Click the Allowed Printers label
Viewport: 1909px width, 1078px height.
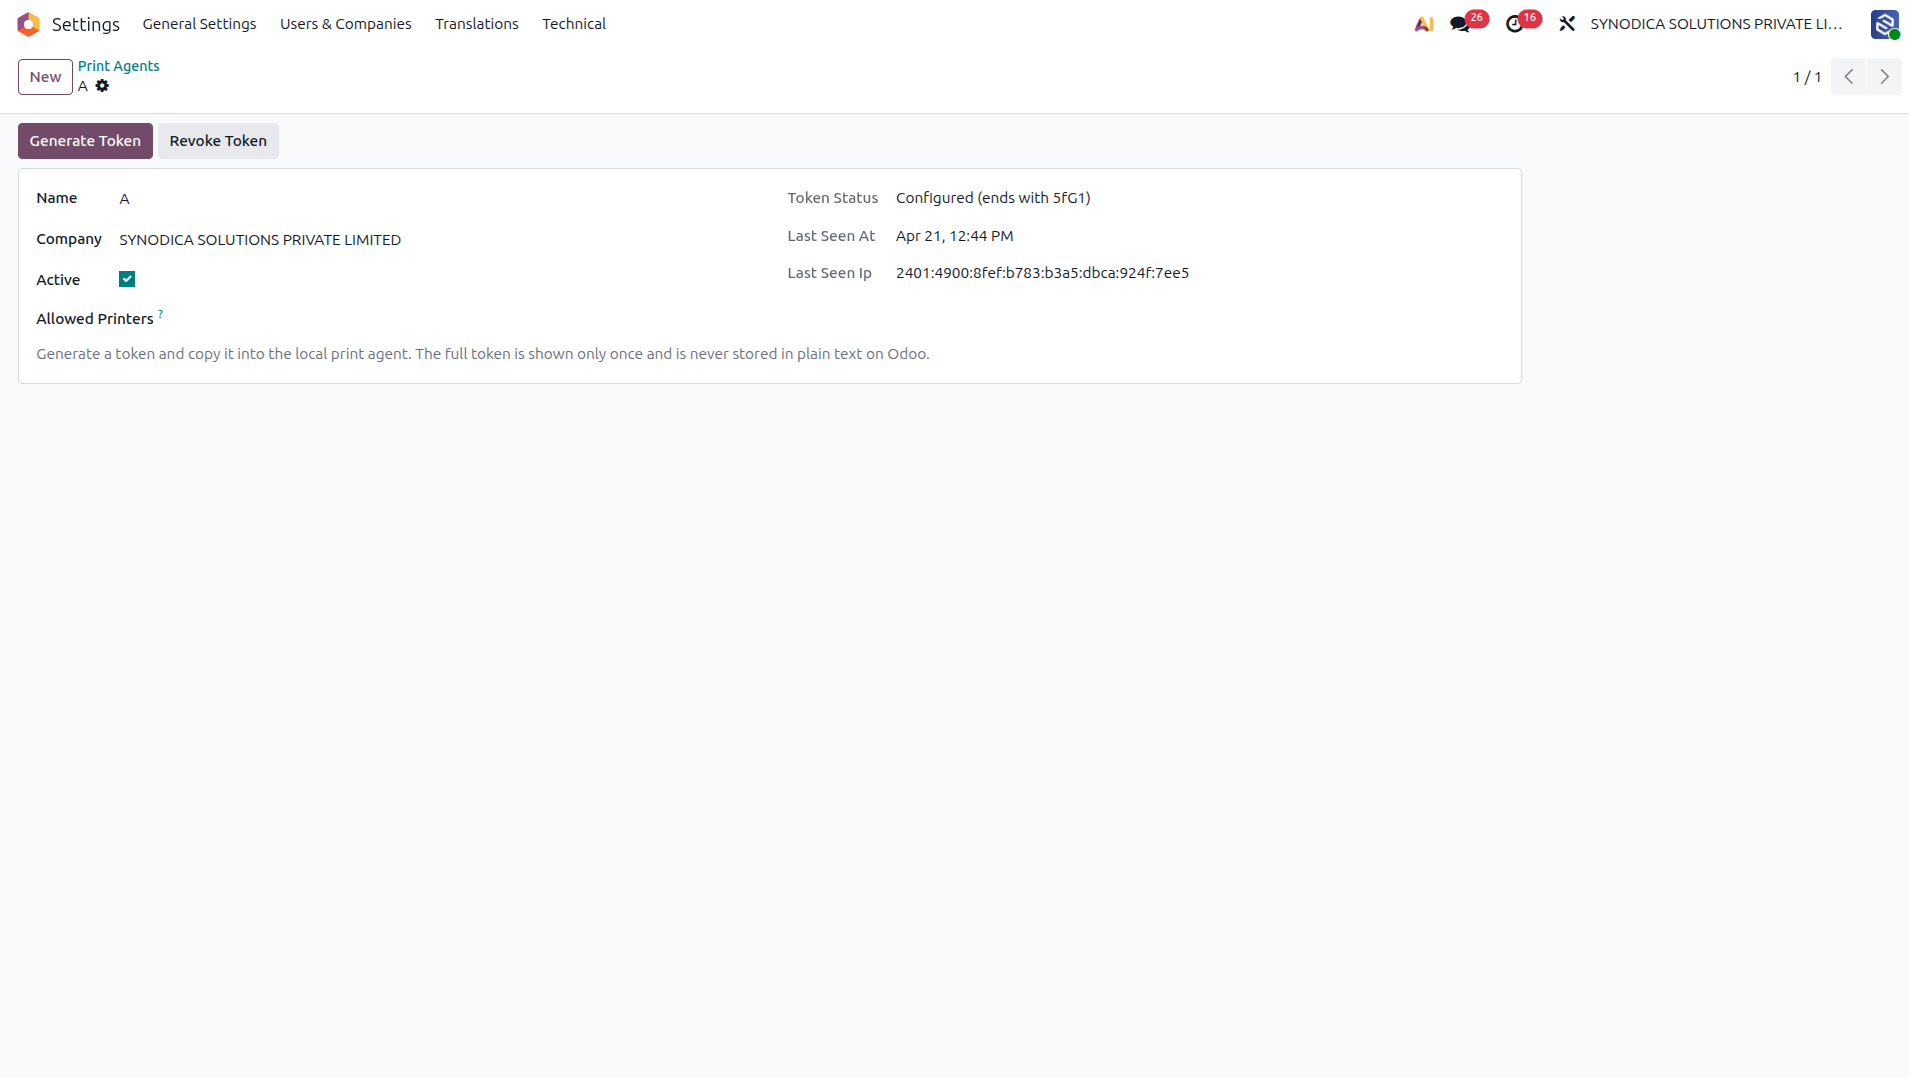pos(95,319)
